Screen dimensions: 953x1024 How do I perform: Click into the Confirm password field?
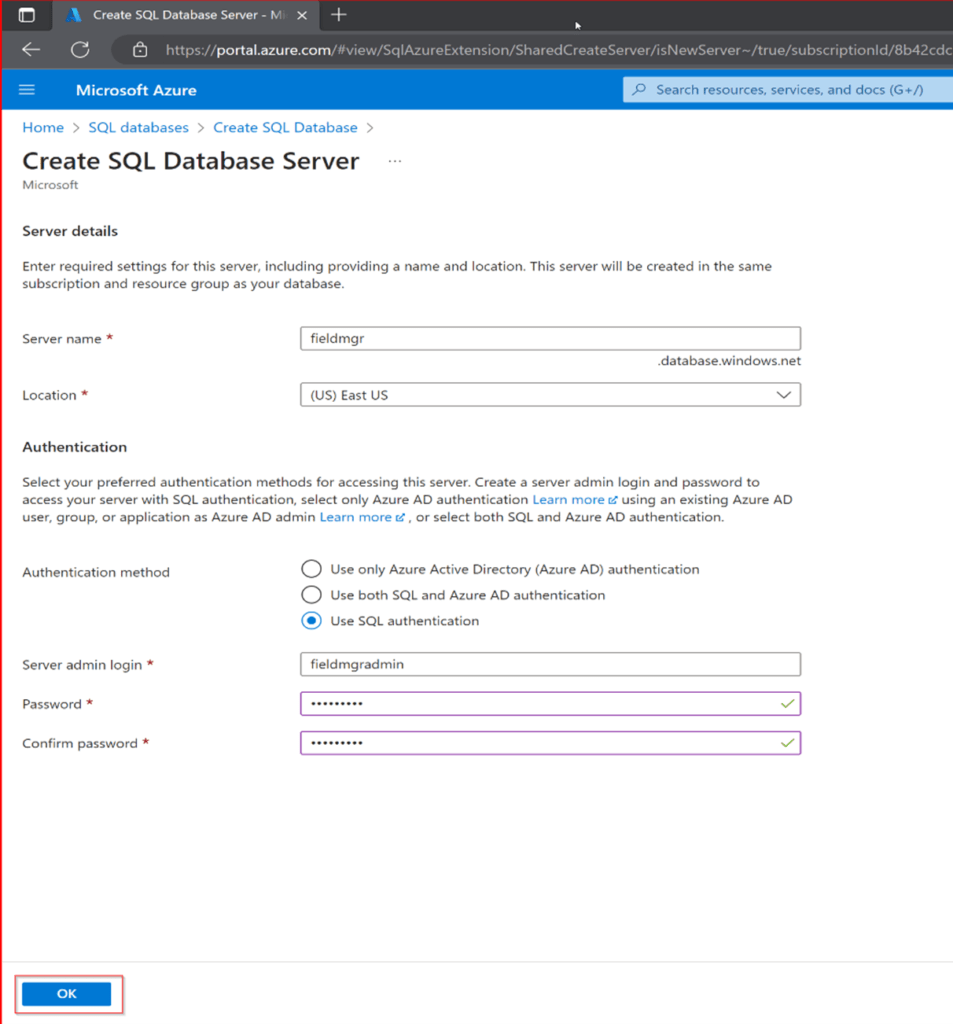point(550,743)
